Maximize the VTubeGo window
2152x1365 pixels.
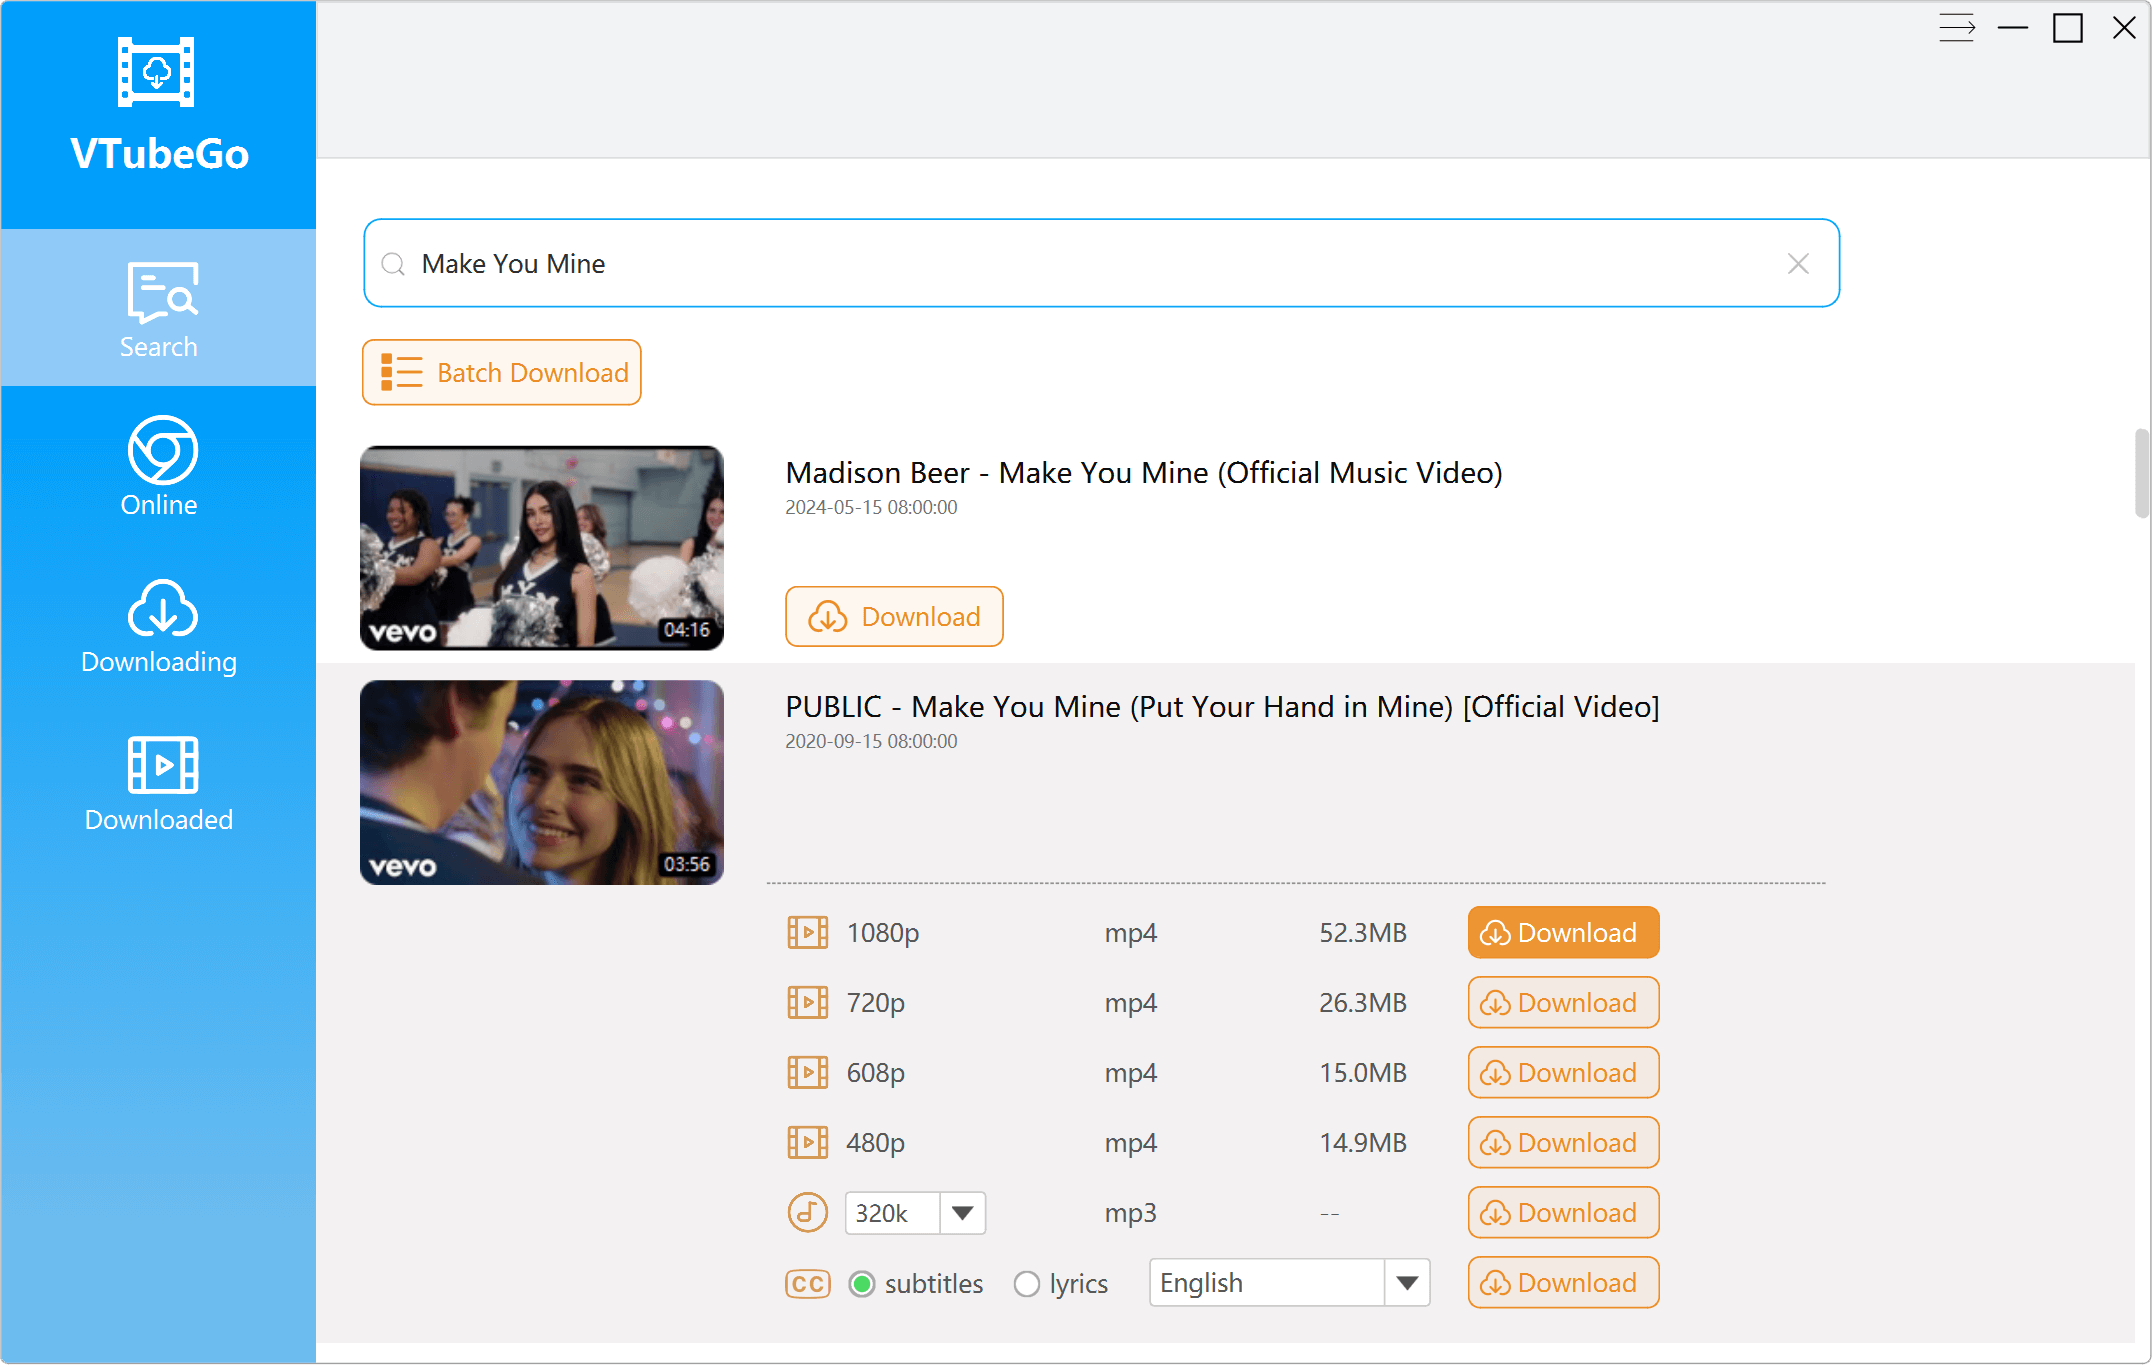coord(2068,28)
